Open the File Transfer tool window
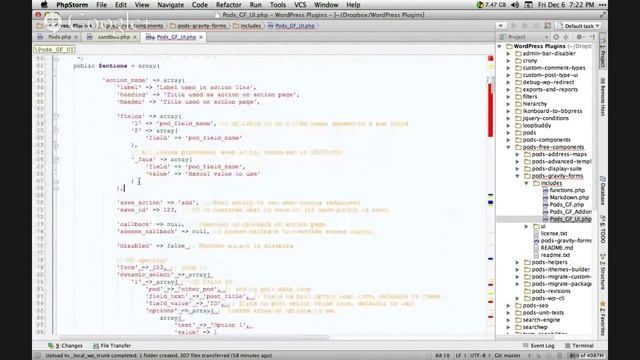Screen dimensions: 640x360 (112, 346)
